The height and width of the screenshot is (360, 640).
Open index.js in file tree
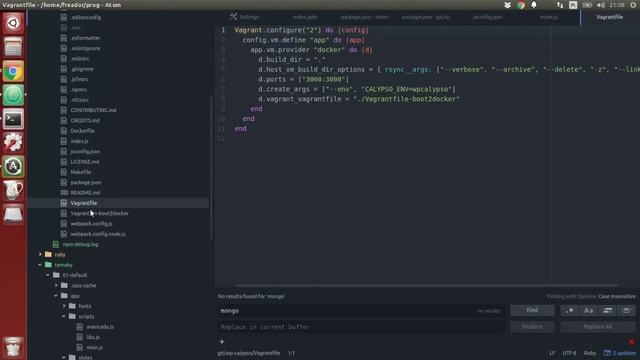(79, 141)
